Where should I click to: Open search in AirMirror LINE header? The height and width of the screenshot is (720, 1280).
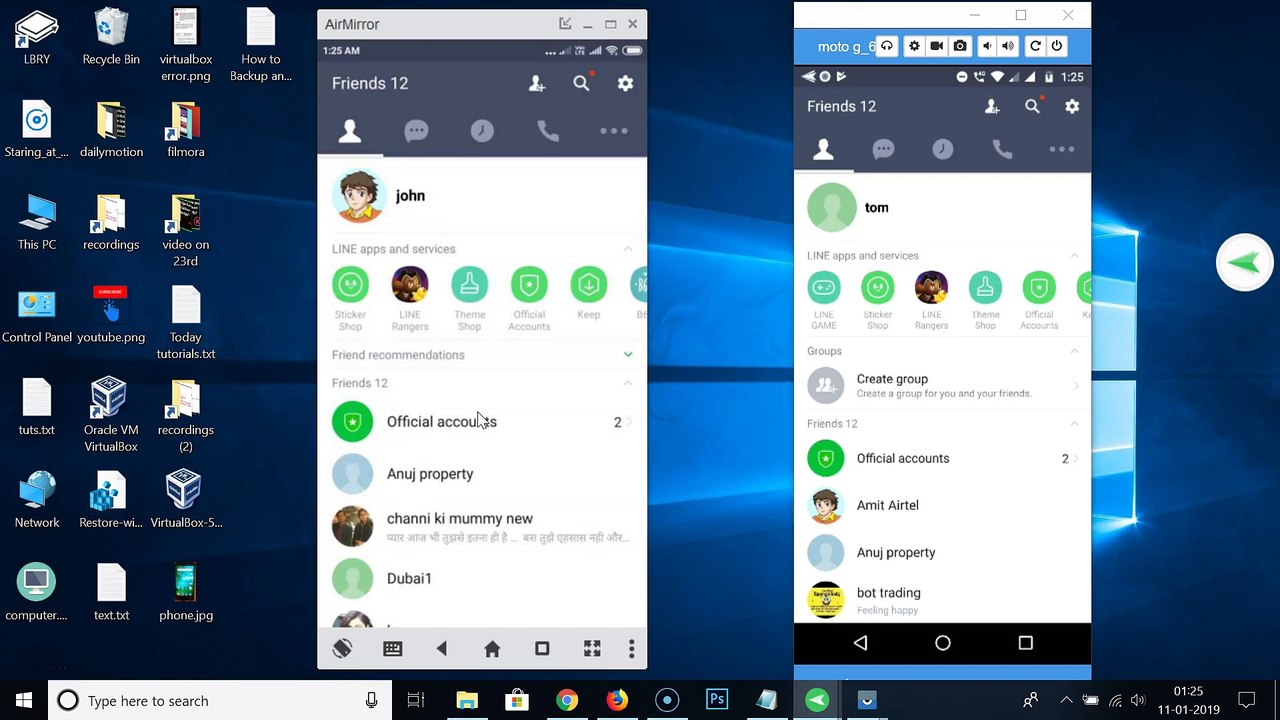(x=581, y=84)
